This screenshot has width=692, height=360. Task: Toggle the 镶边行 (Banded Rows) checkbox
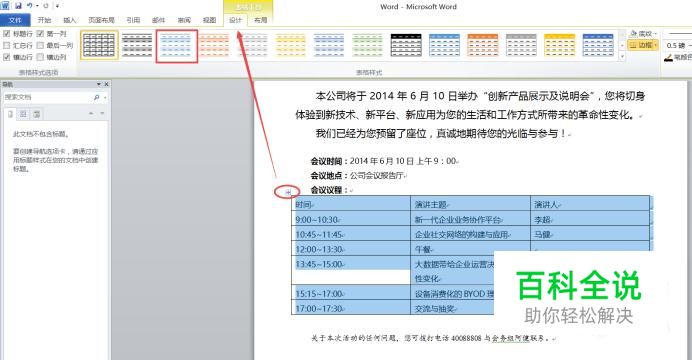pyautogui.click(x=7, y=57)
